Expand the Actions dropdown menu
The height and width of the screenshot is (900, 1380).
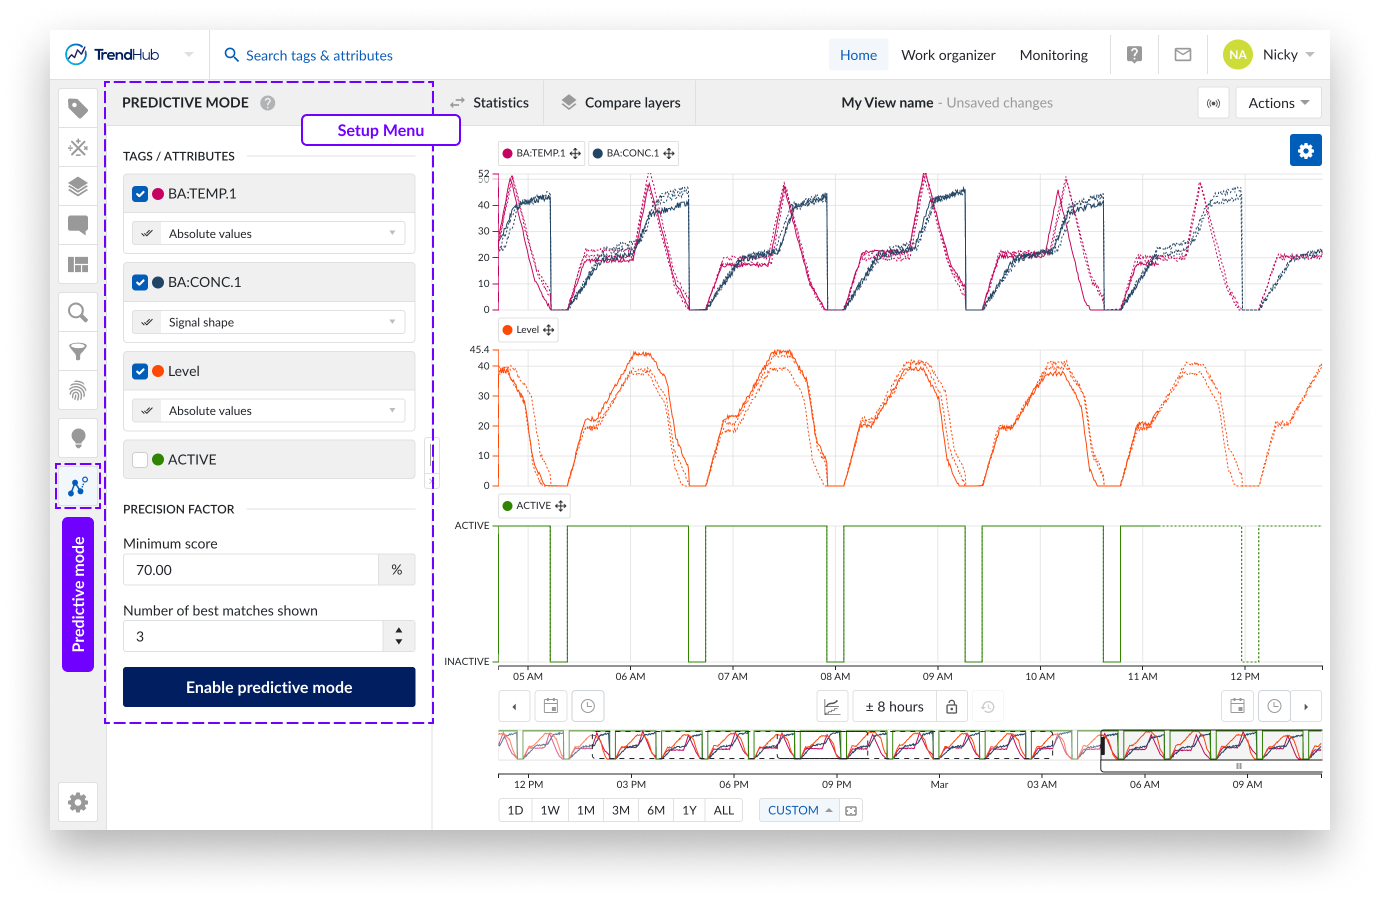(x=1278, y=103)
